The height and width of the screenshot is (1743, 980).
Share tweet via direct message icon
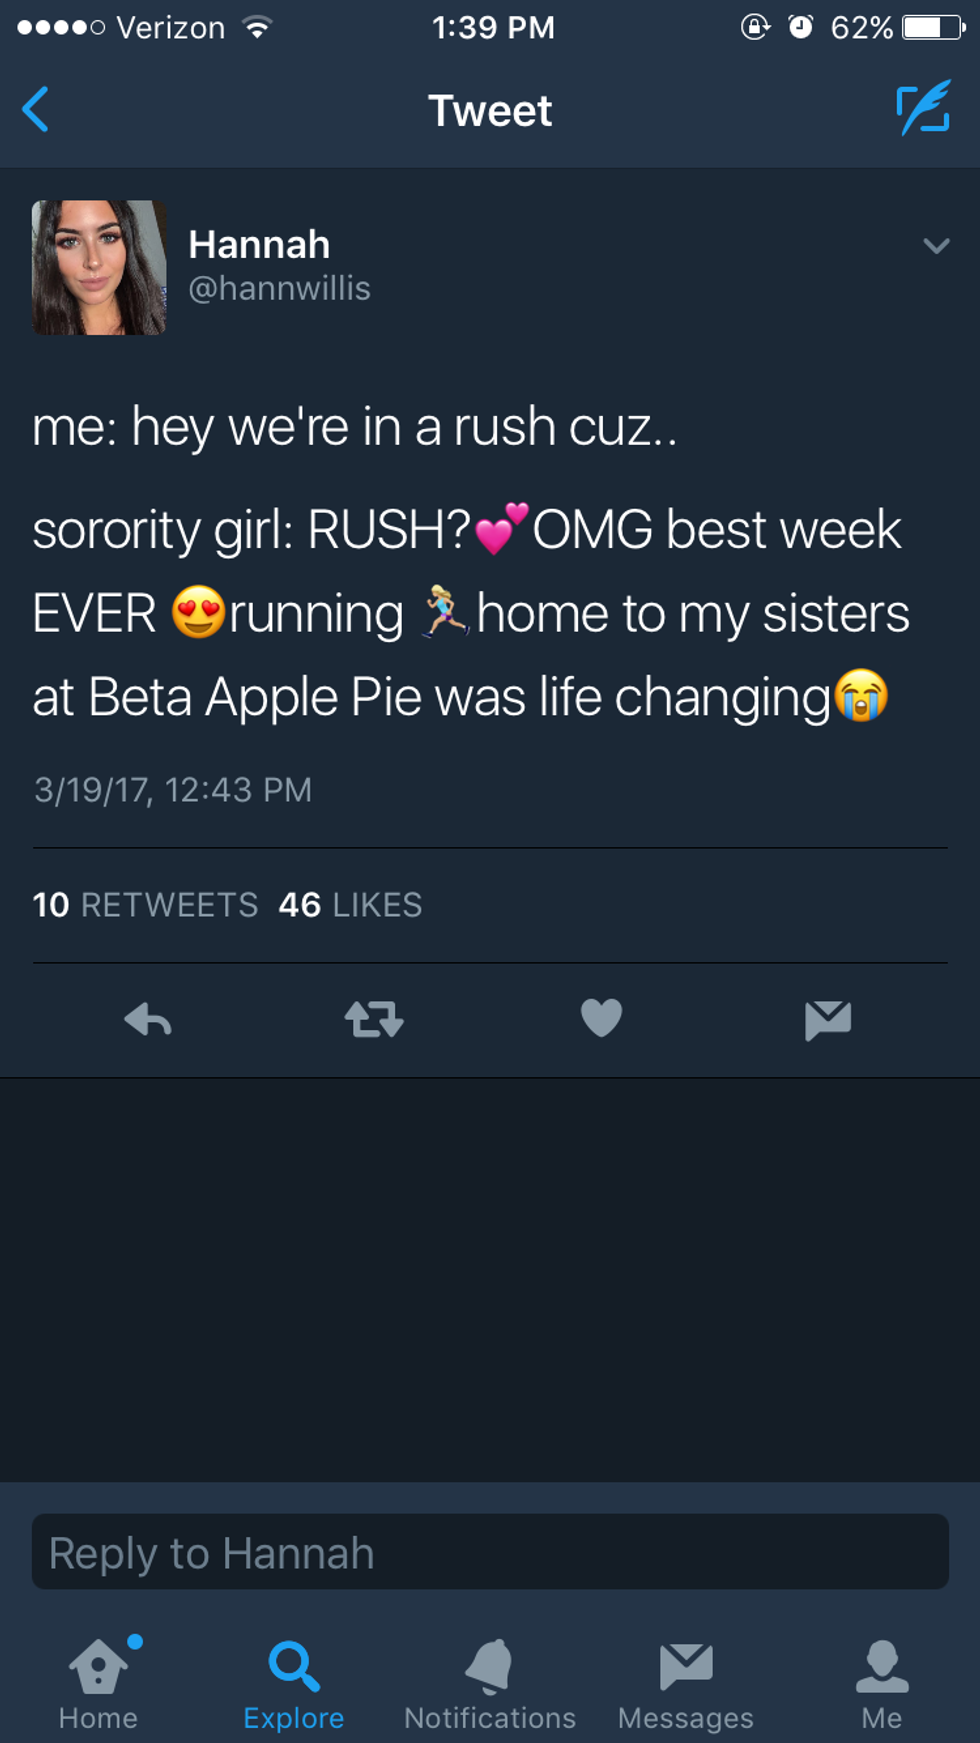[x=828, y=1020]
